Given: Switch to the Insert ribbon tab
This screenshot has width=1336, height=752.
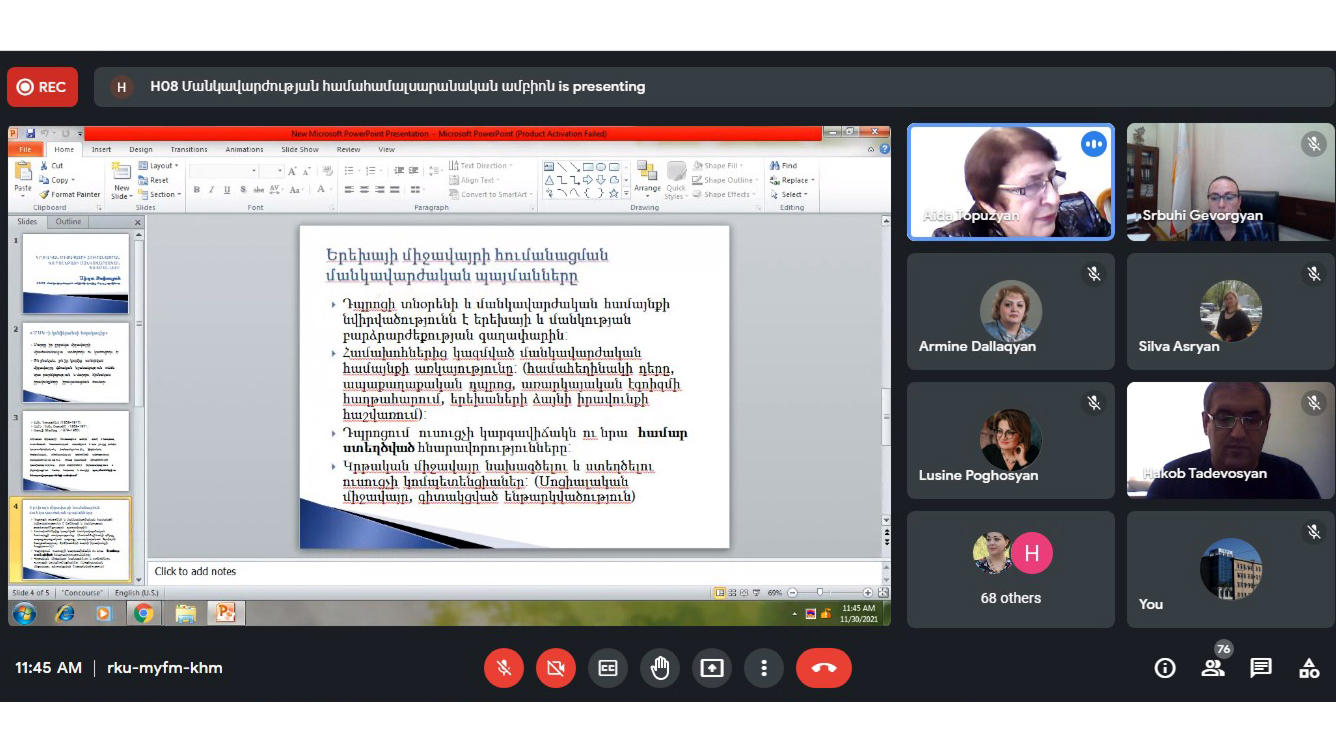Looking at the screenshot, I should coord(101,150).
